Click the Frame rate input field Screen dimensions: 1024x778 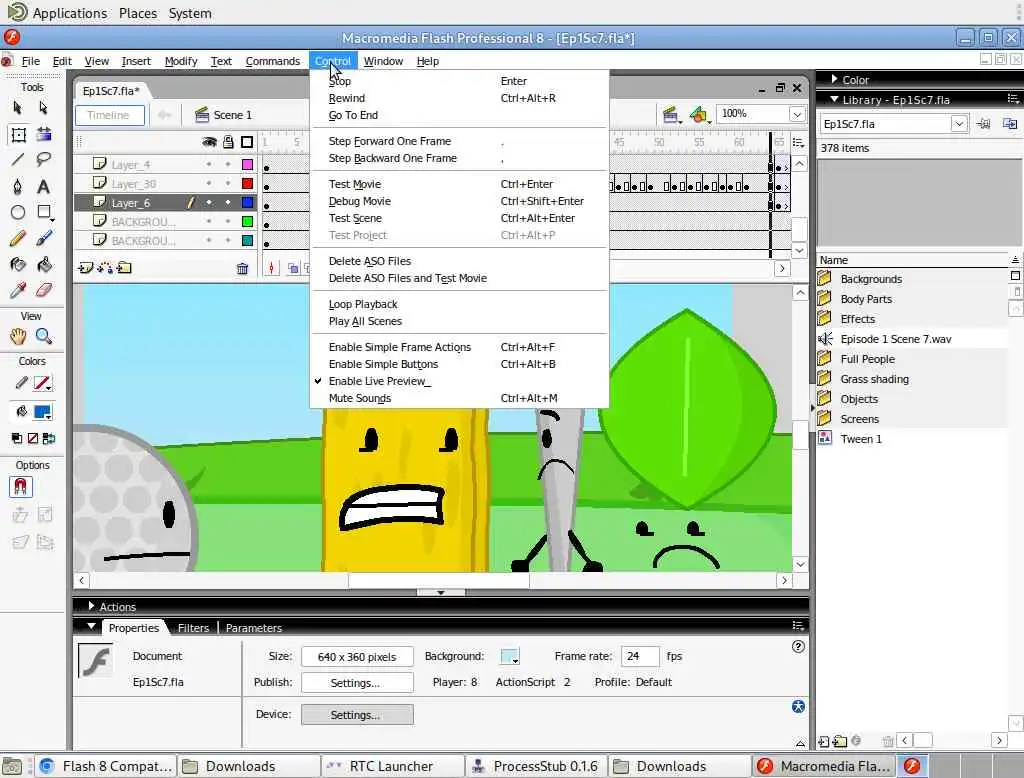639,656
